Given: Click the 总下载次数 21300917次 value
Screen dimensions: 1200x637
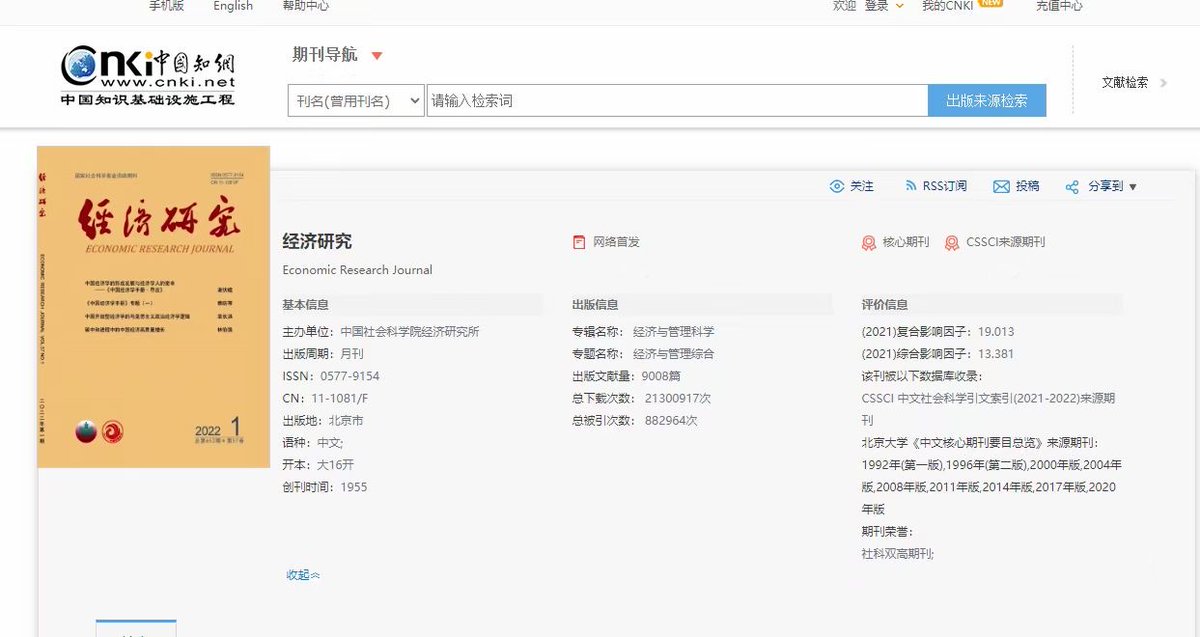Looking at the screenshot, I should click(678, 398).
